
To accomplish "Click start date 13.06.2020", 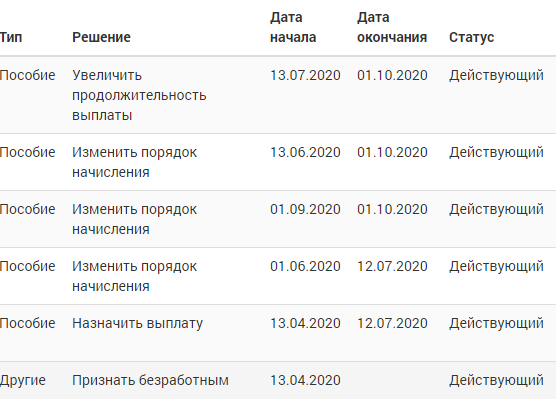I will 305,153.
